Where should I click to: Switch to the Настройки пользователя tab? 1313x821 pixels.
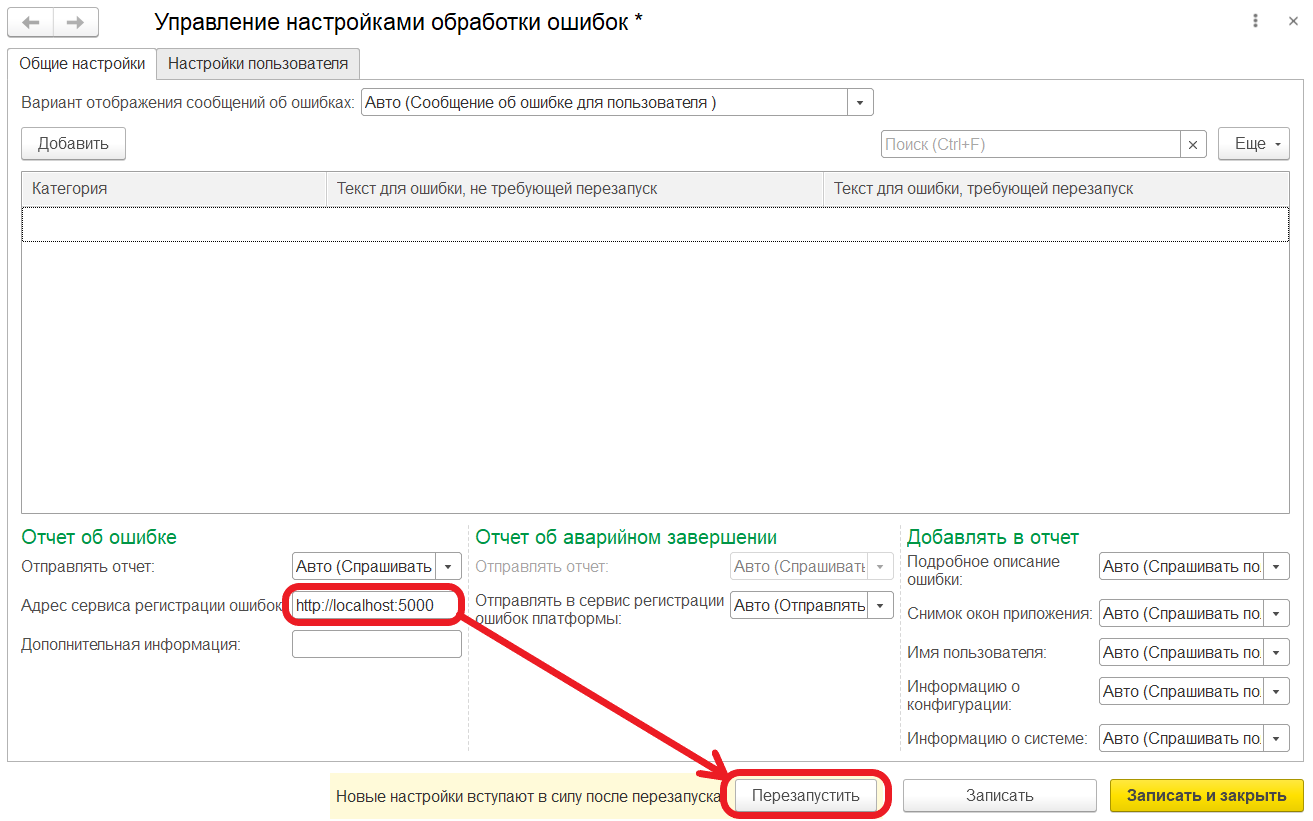(258, 63)
